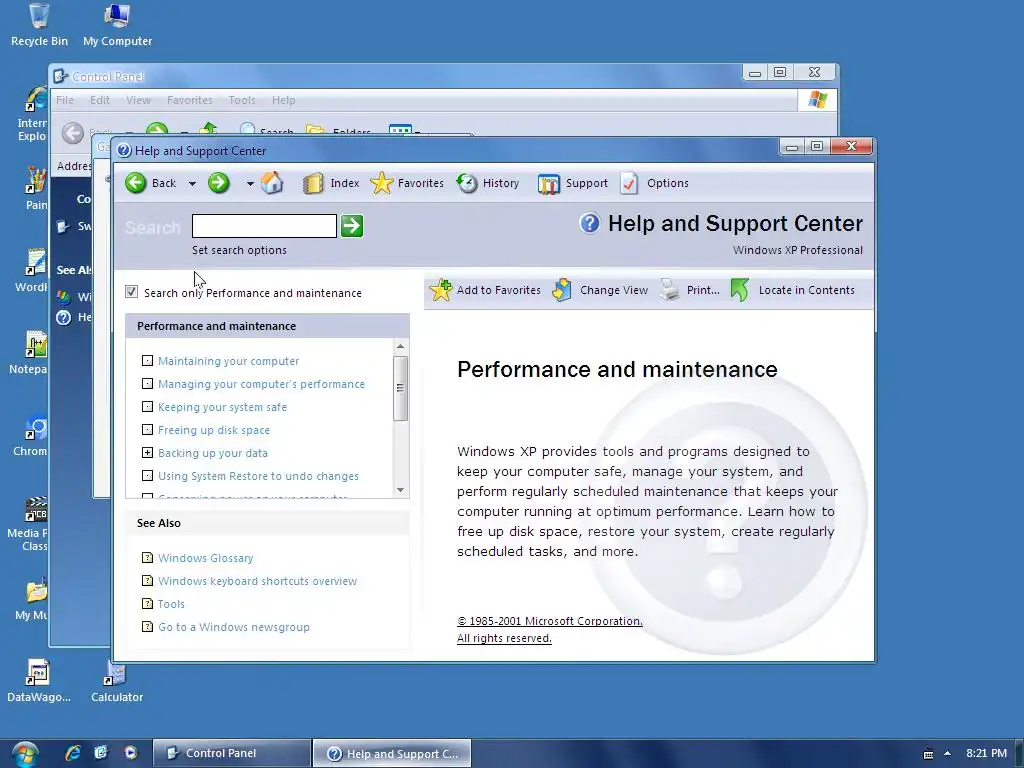Open the Calculator desktop shortcut
The height and width of the screenshot is (768, 1024).
117,682
